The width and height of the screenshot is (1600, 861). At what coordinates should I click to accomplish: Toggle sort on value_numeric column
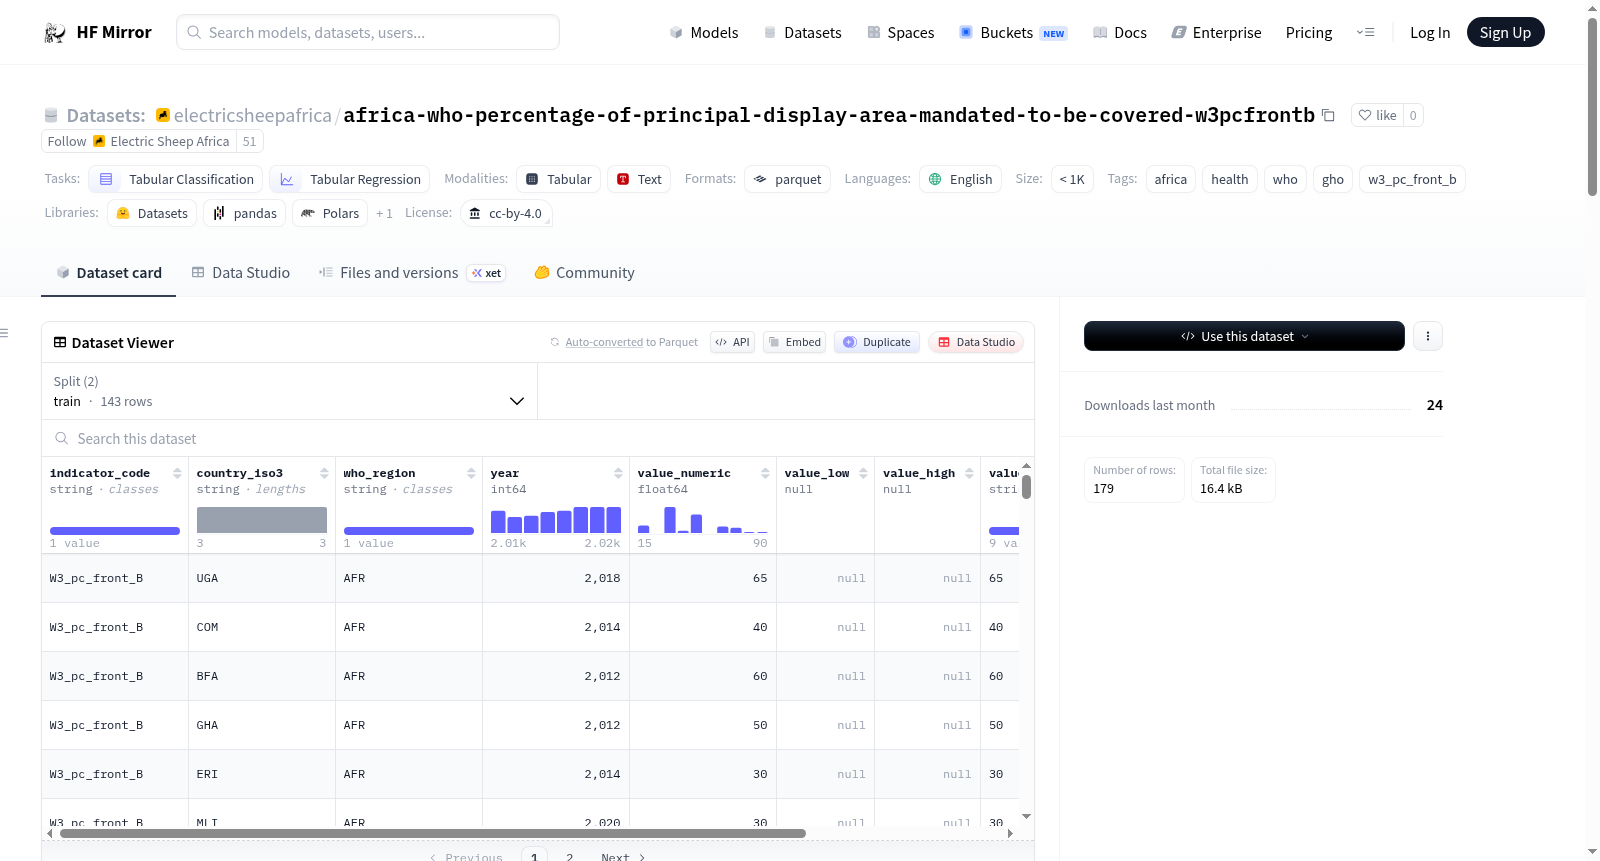click(765, 473)
